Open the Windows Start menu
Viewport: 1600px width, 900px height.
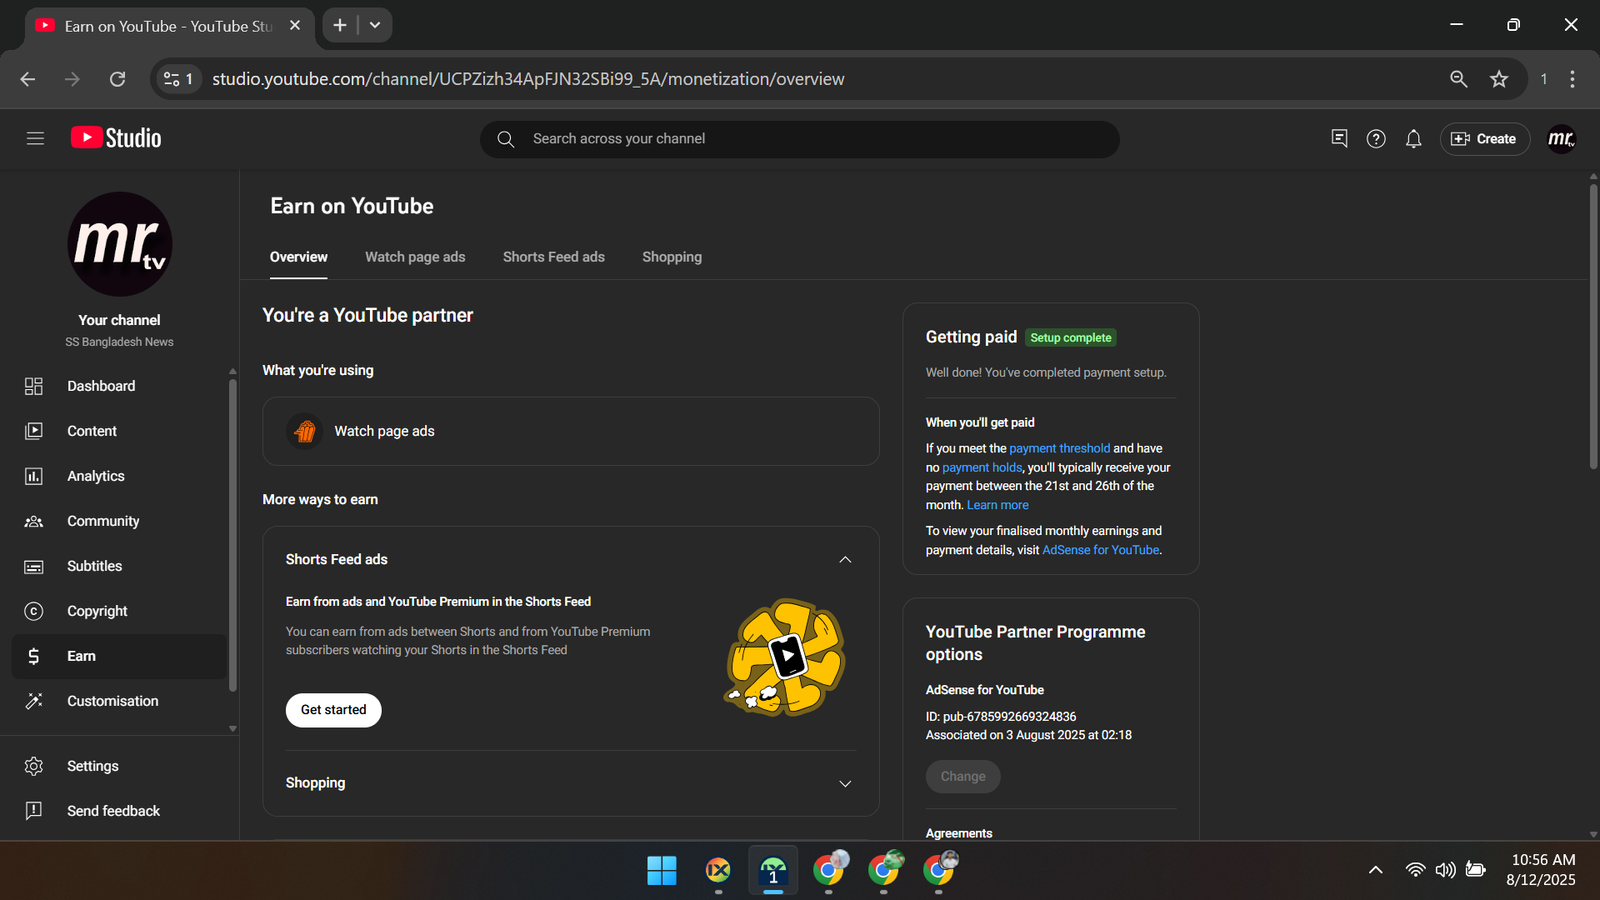pyautogui.click(x=661, y=871)
